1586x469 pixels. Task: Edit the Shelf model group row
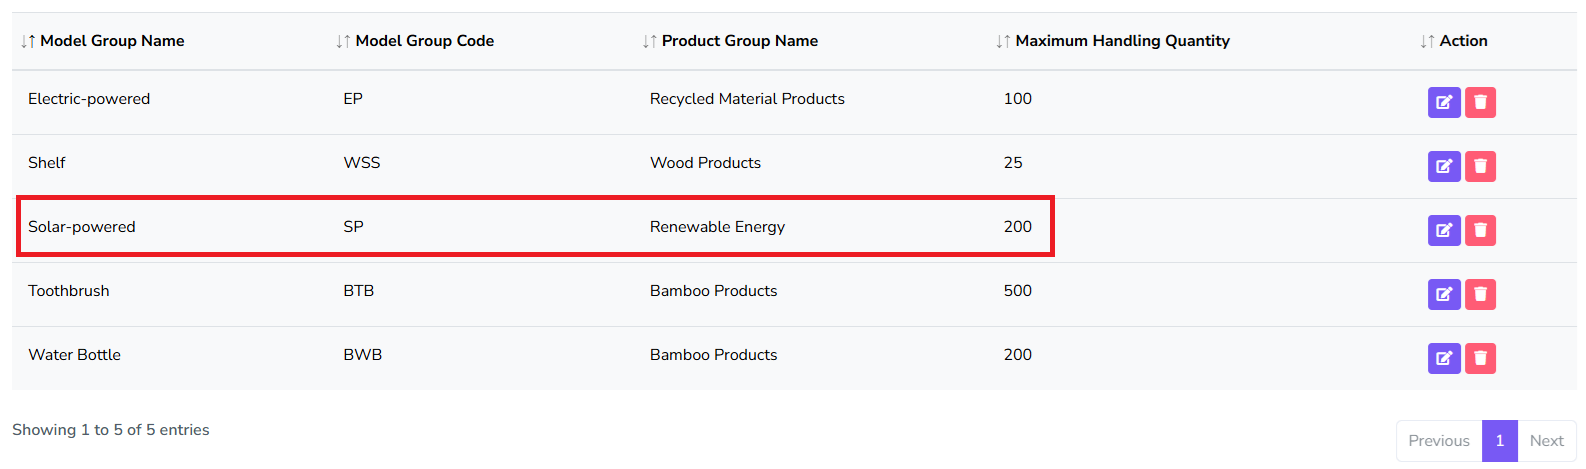point(1444,166)
